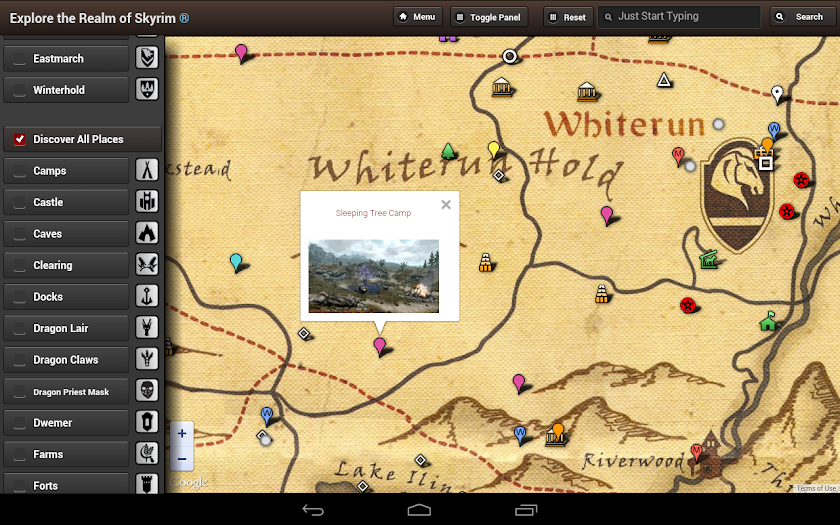The image size is (840, 525).
Task: Click the Reset button
Action: [568, 17]
